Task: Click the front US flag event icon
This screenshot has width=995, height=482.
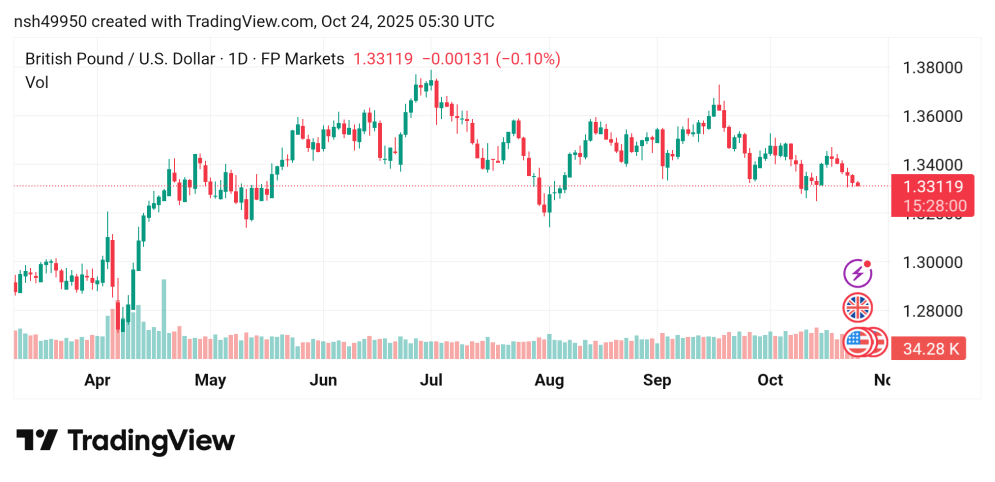Action: click(857, 342)
